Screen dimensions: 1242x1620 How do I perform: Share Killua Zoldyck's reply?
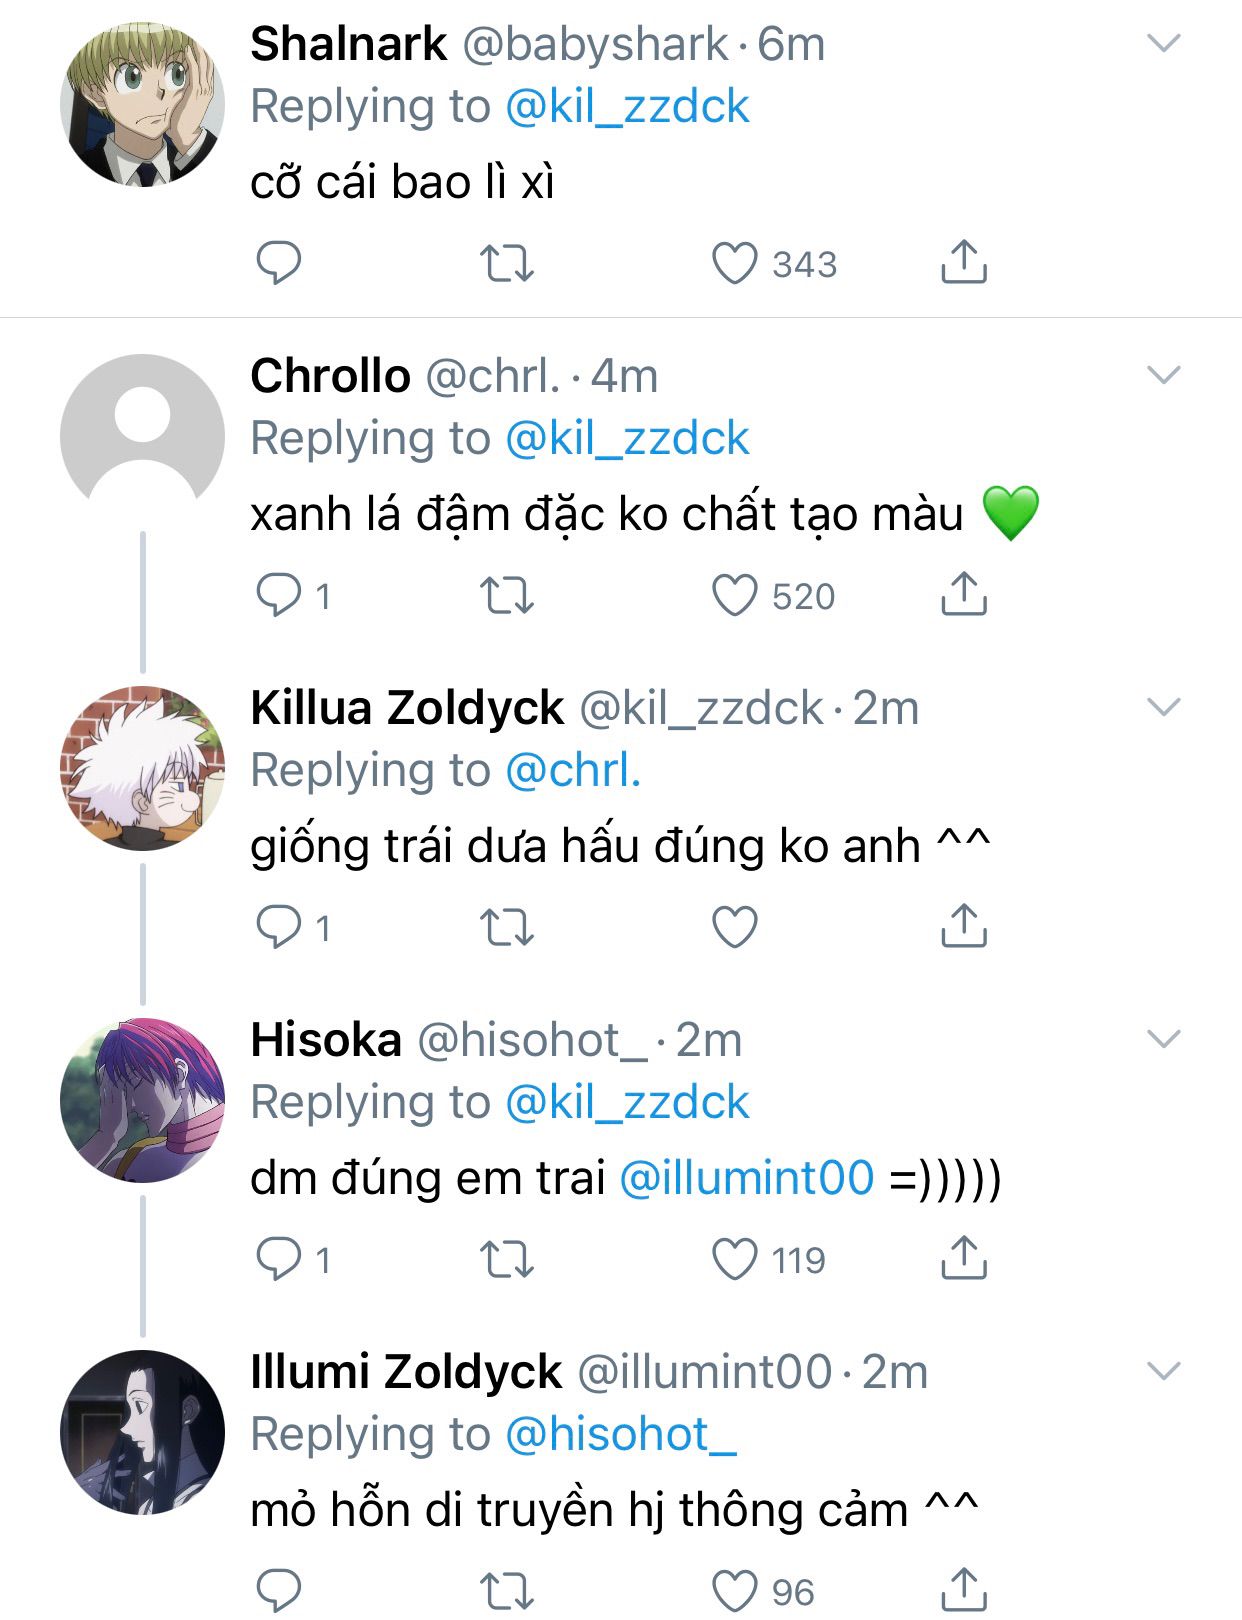963,926
